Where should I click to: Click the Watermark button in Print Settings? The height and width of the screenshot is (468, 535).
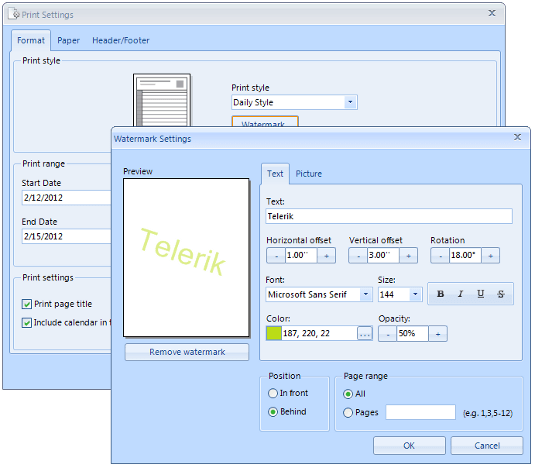[265, 121]
